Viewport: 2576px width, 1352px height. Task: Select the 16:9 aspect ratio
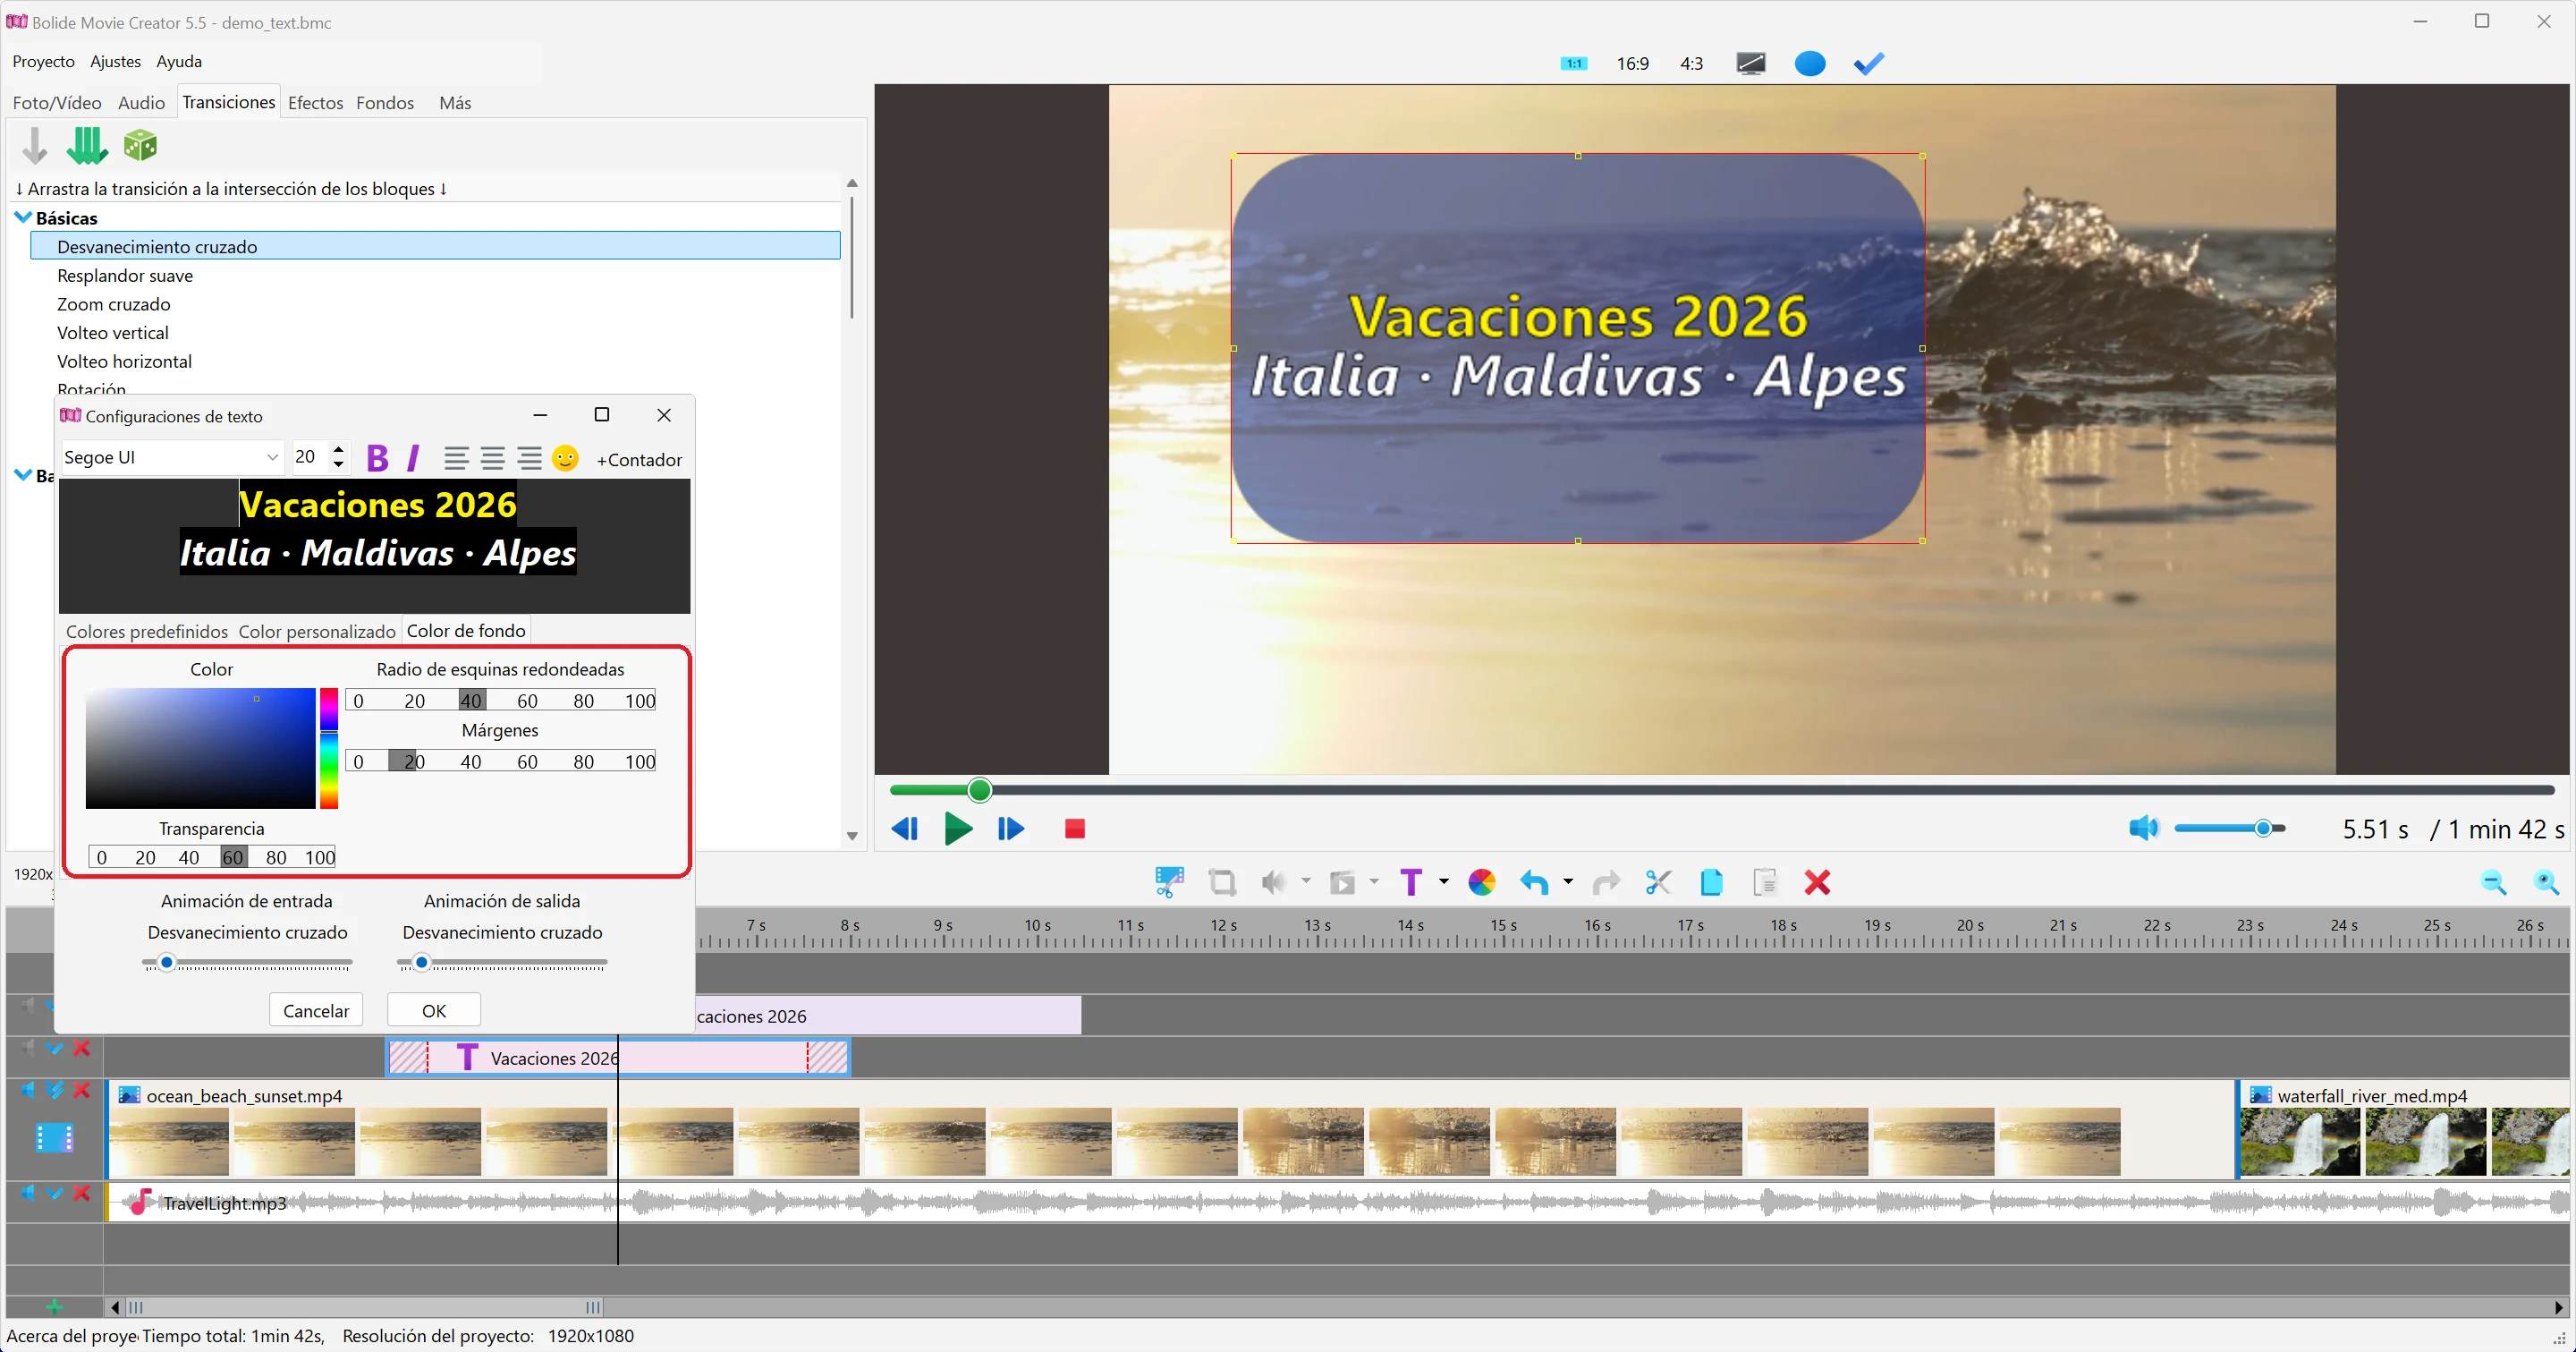pyautogui.click(x=1632, y=63)
